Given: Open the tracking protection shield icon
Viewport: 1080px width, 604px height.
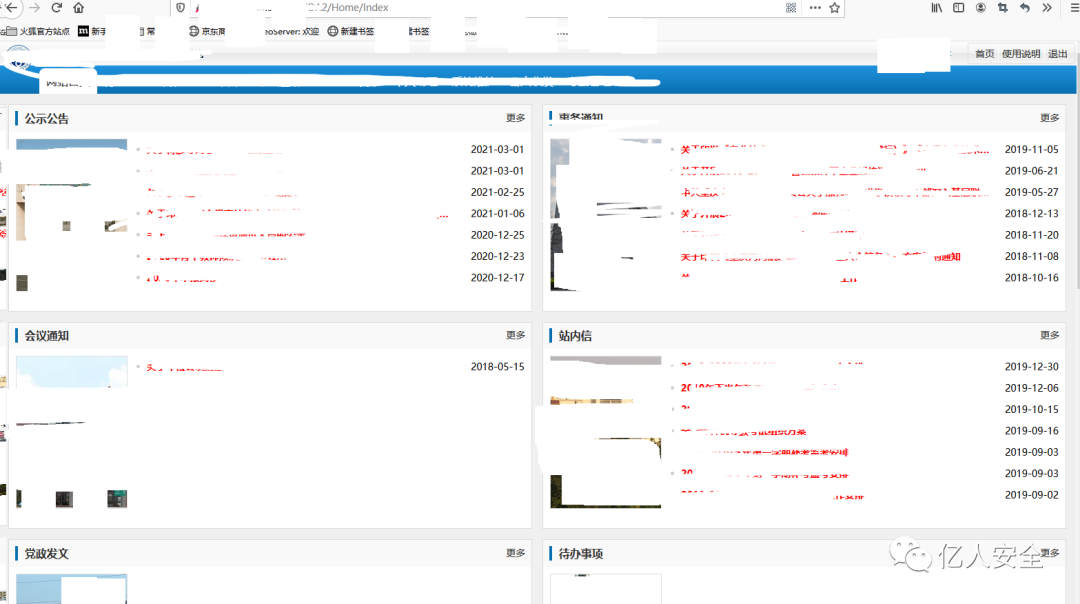Looking at the screenshot, I should [x=180, y=8].
